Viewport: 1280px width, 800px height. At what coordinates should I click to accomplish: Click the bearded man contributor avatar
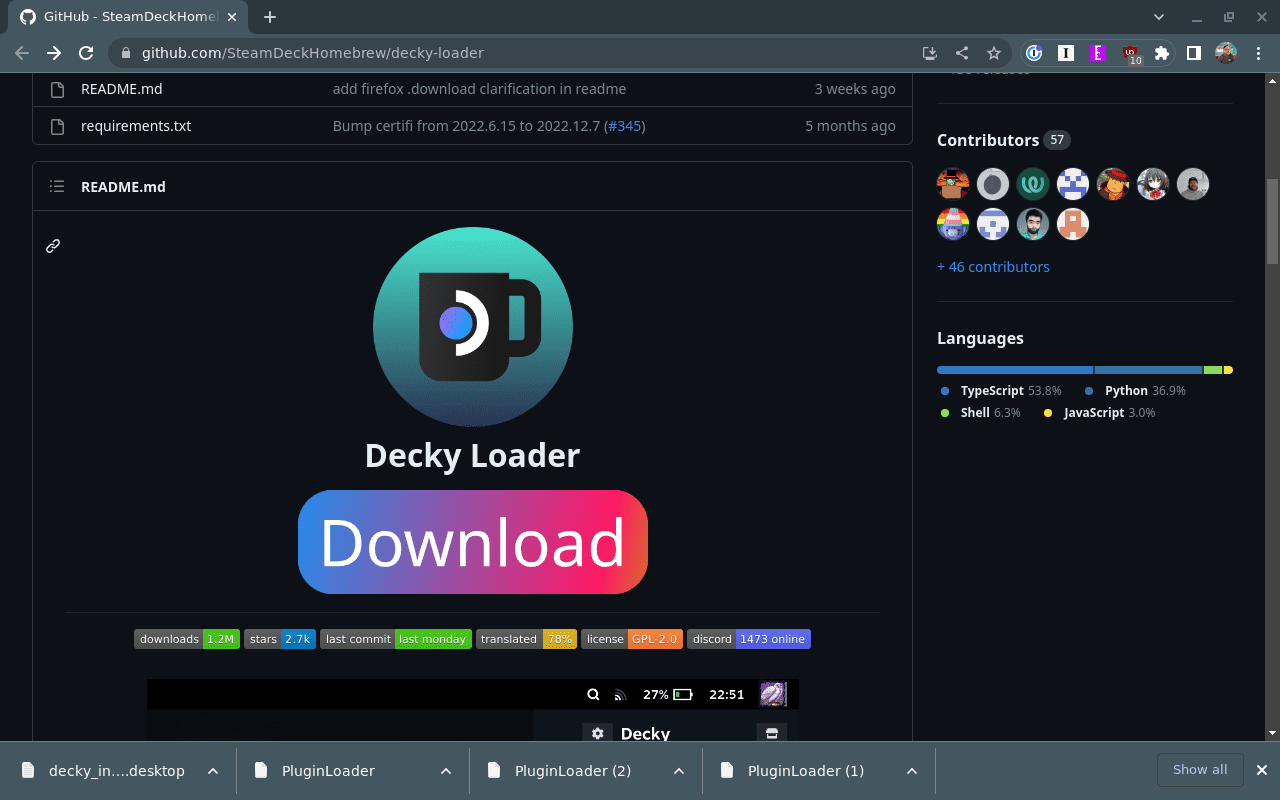click(x=1033, y=224)
